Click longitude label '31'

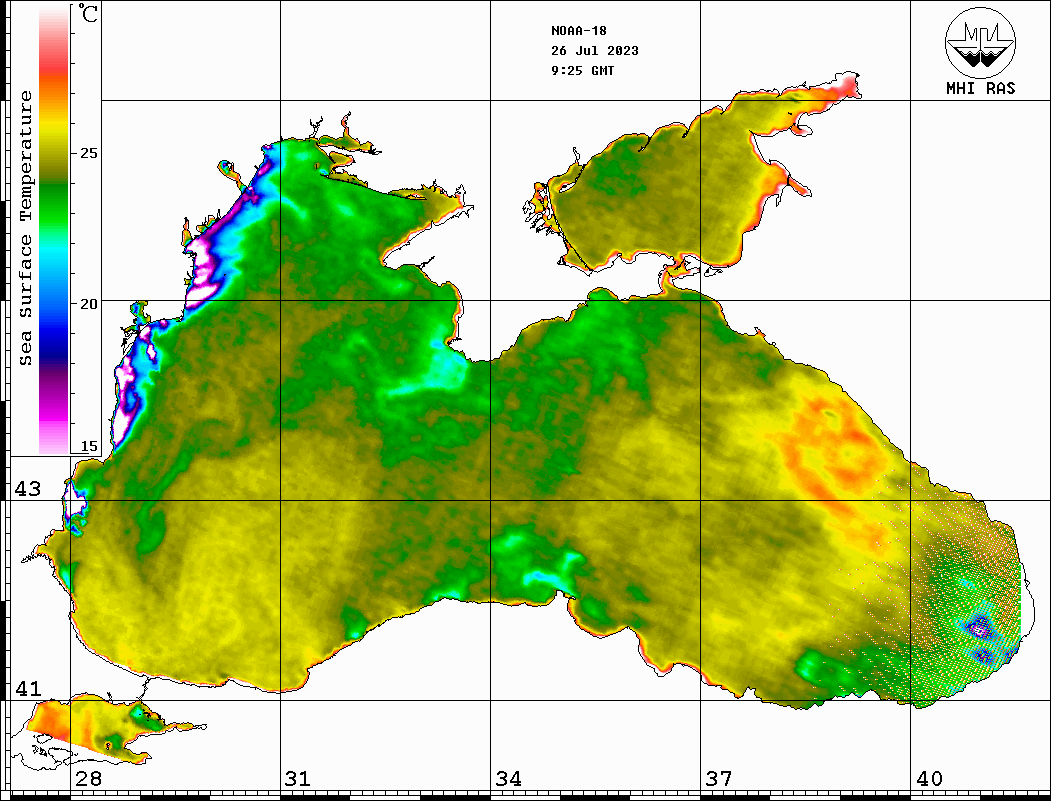point(298,779)
